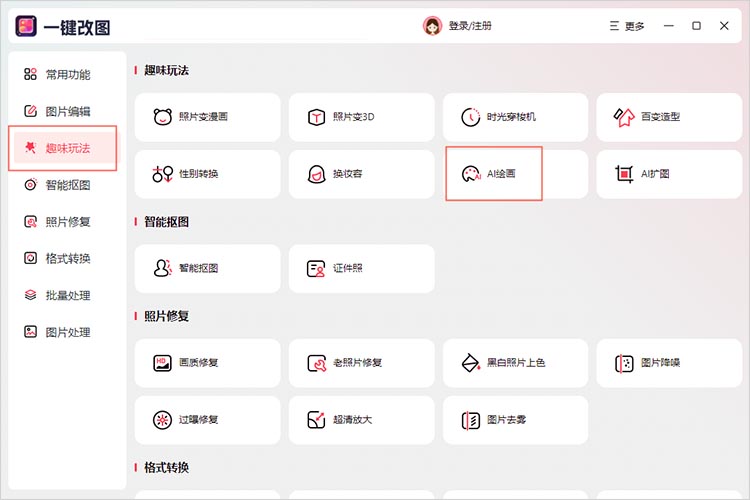This screenshot has height=500, width=750.
Task: Open the 黑白照片上色 feature label
Action: [x=516, y=363]
